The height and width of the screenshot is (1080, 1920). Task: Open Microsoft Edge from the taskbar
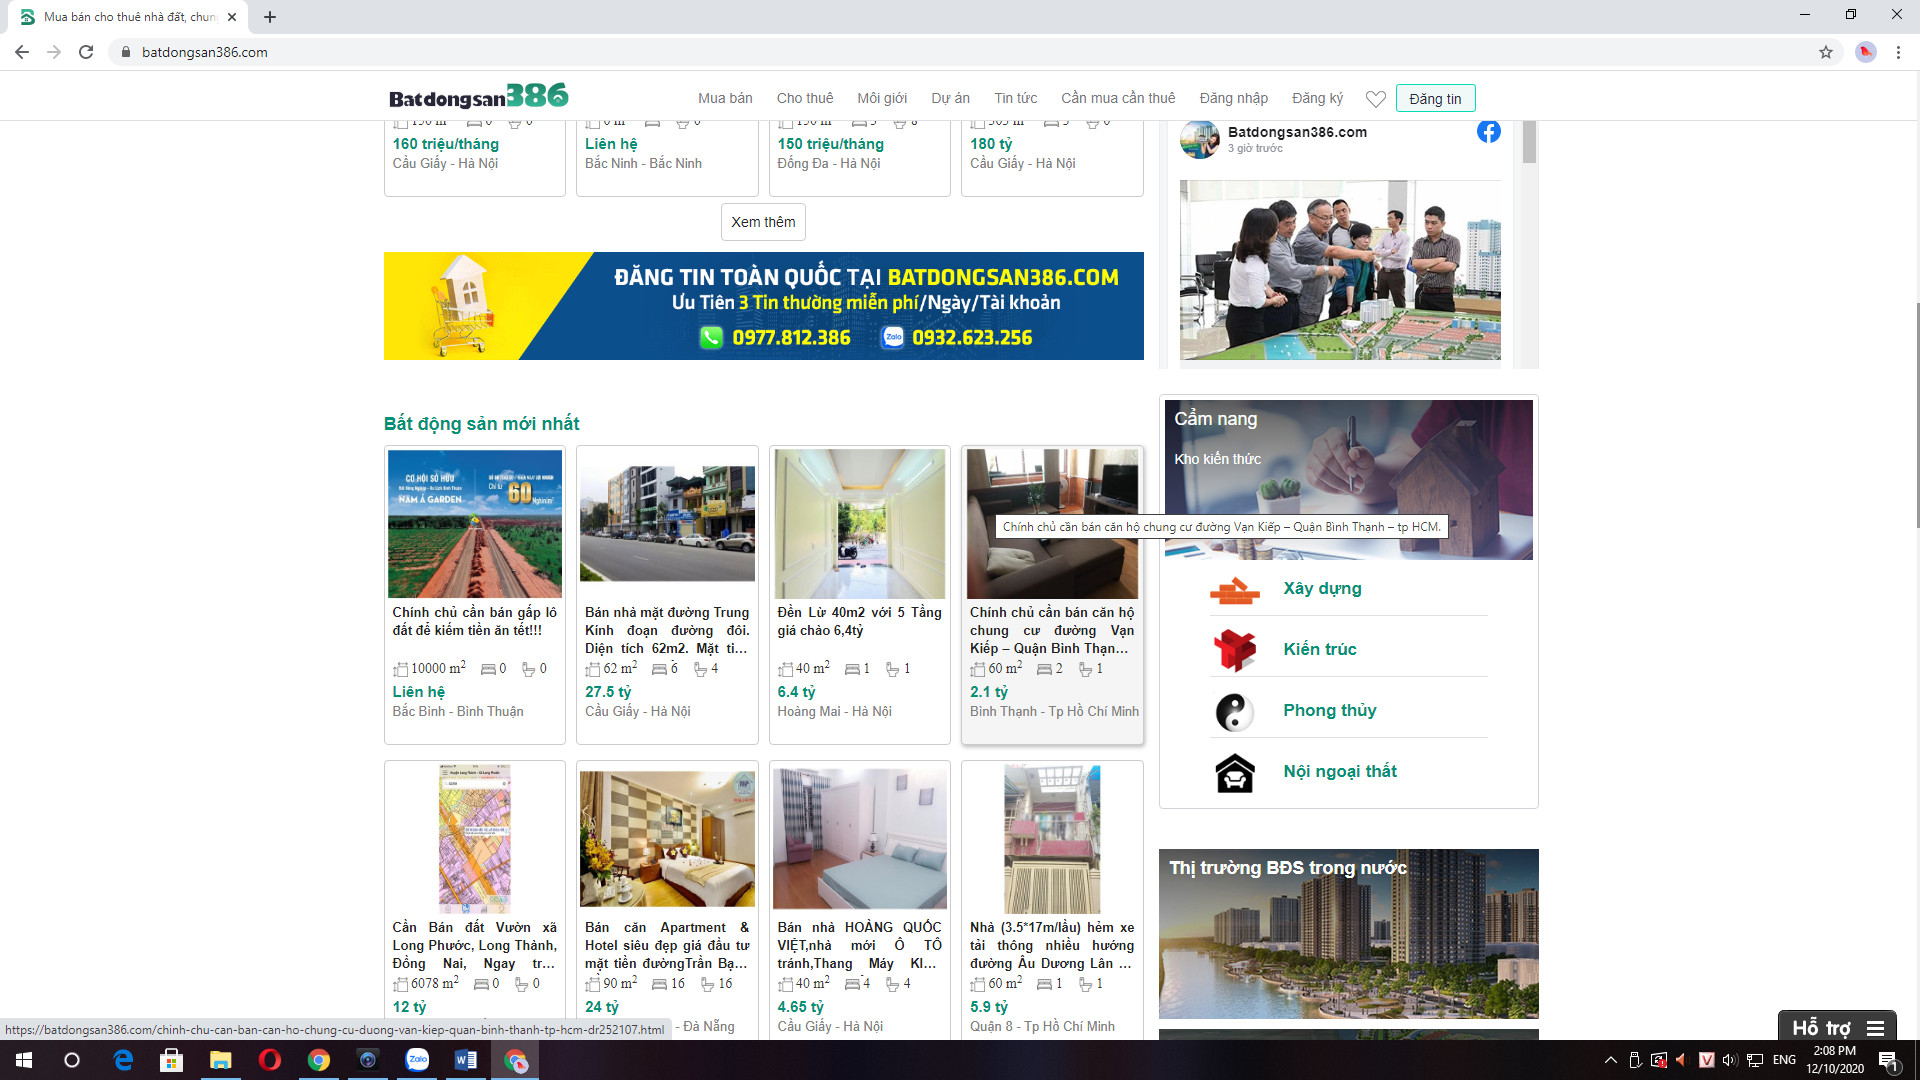pos(123,1060)
